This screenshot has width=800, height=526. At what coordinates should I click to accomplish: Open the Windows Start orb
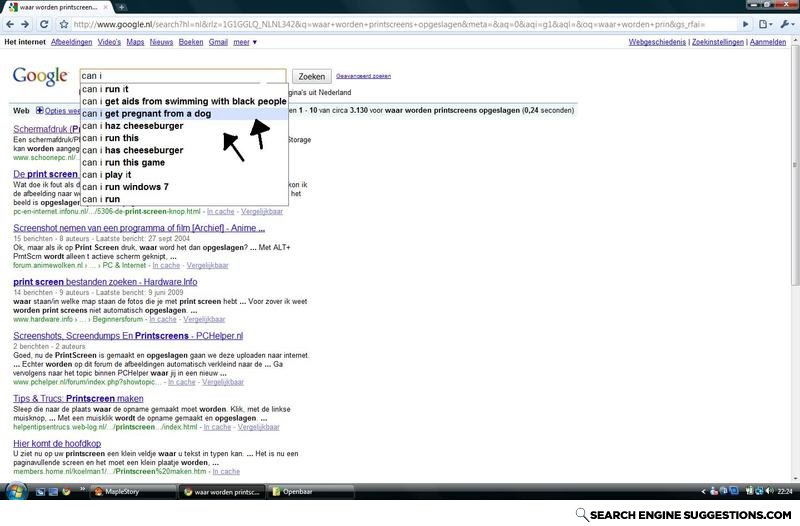(16, 491)
